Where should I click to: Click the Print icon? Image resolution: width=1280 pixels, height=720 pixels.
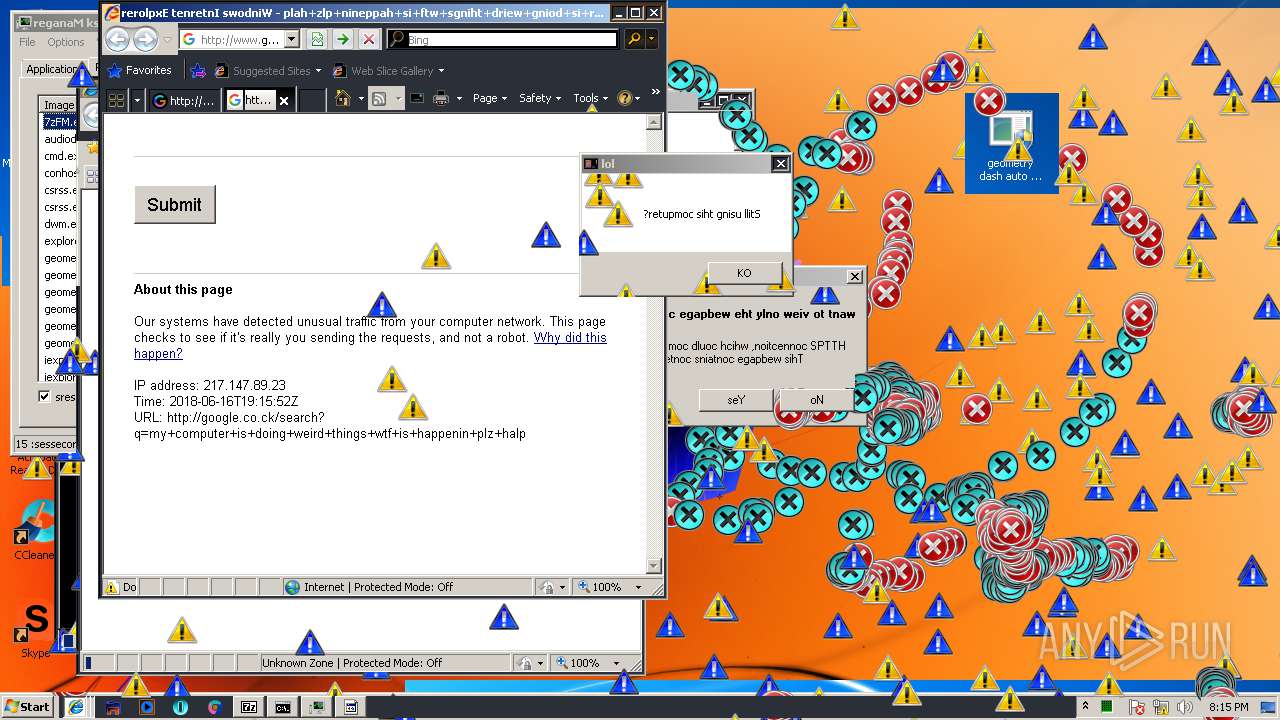click(x=441, y=98)
